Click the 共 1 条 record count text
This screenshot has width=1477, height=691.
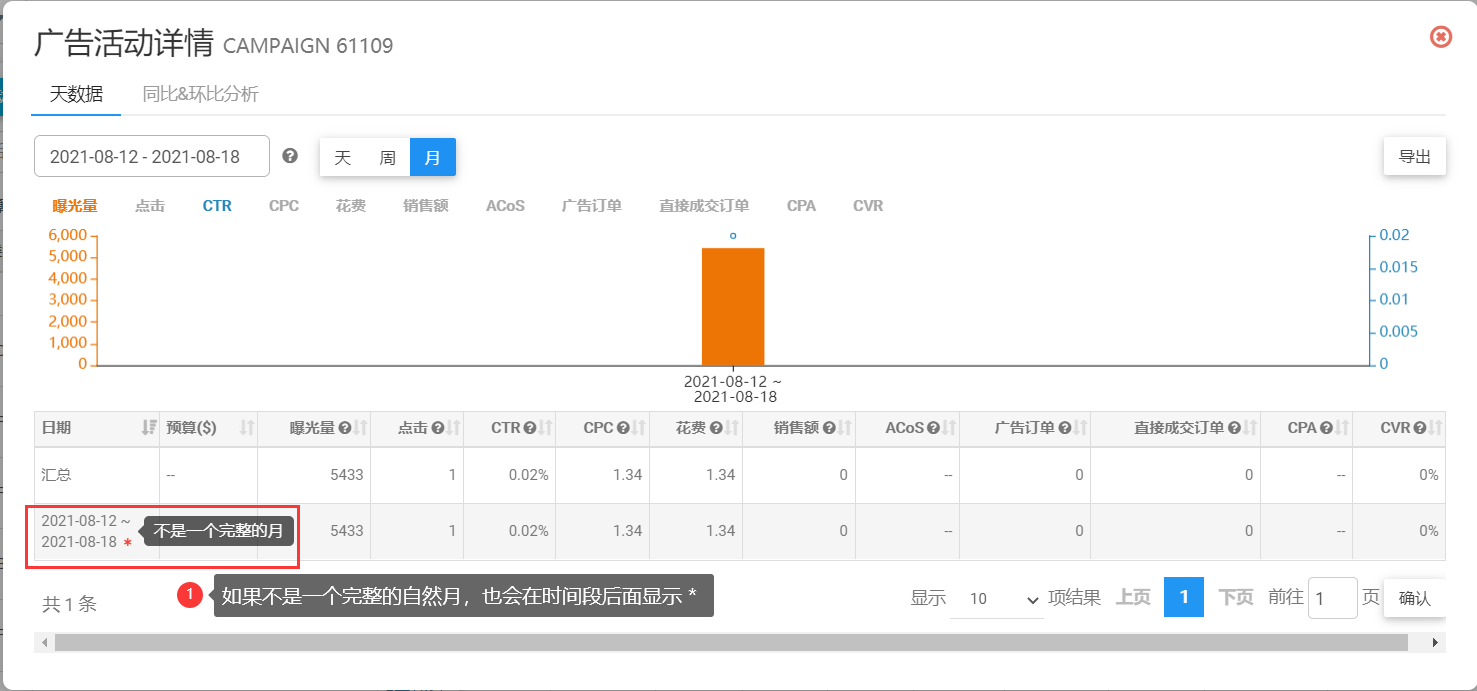click(69, 604)
